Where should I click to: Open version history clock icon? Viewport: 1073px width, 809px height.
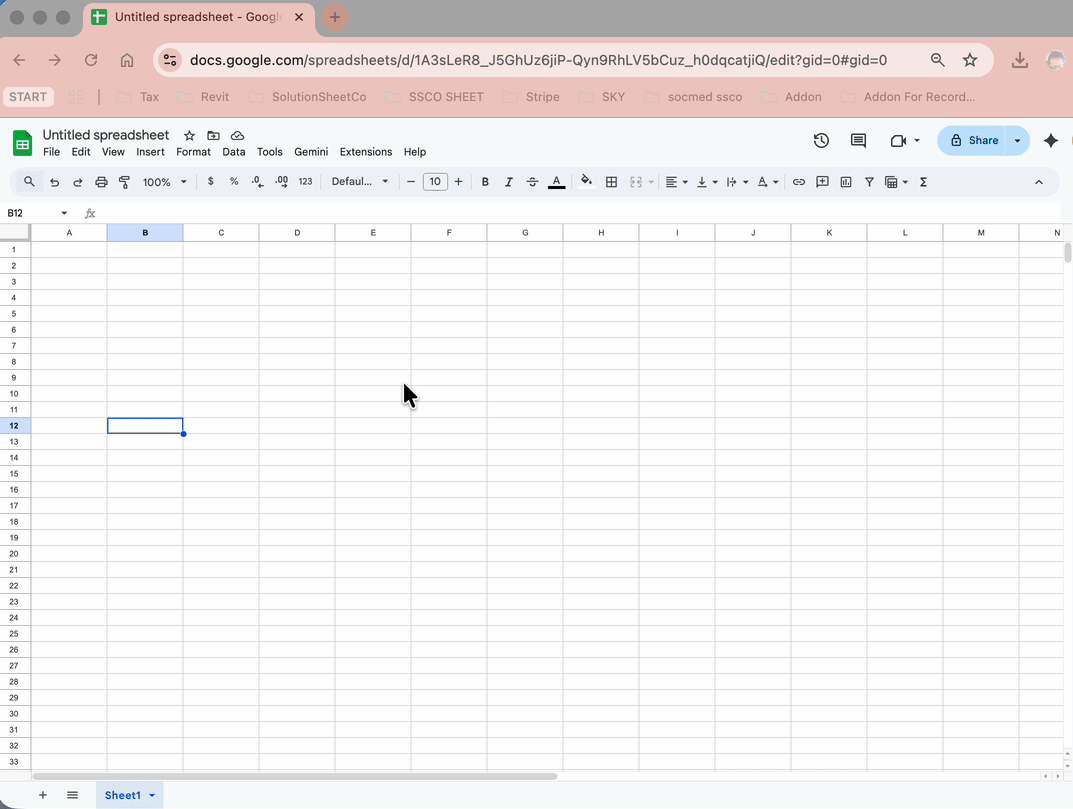[x=821, y=141]
